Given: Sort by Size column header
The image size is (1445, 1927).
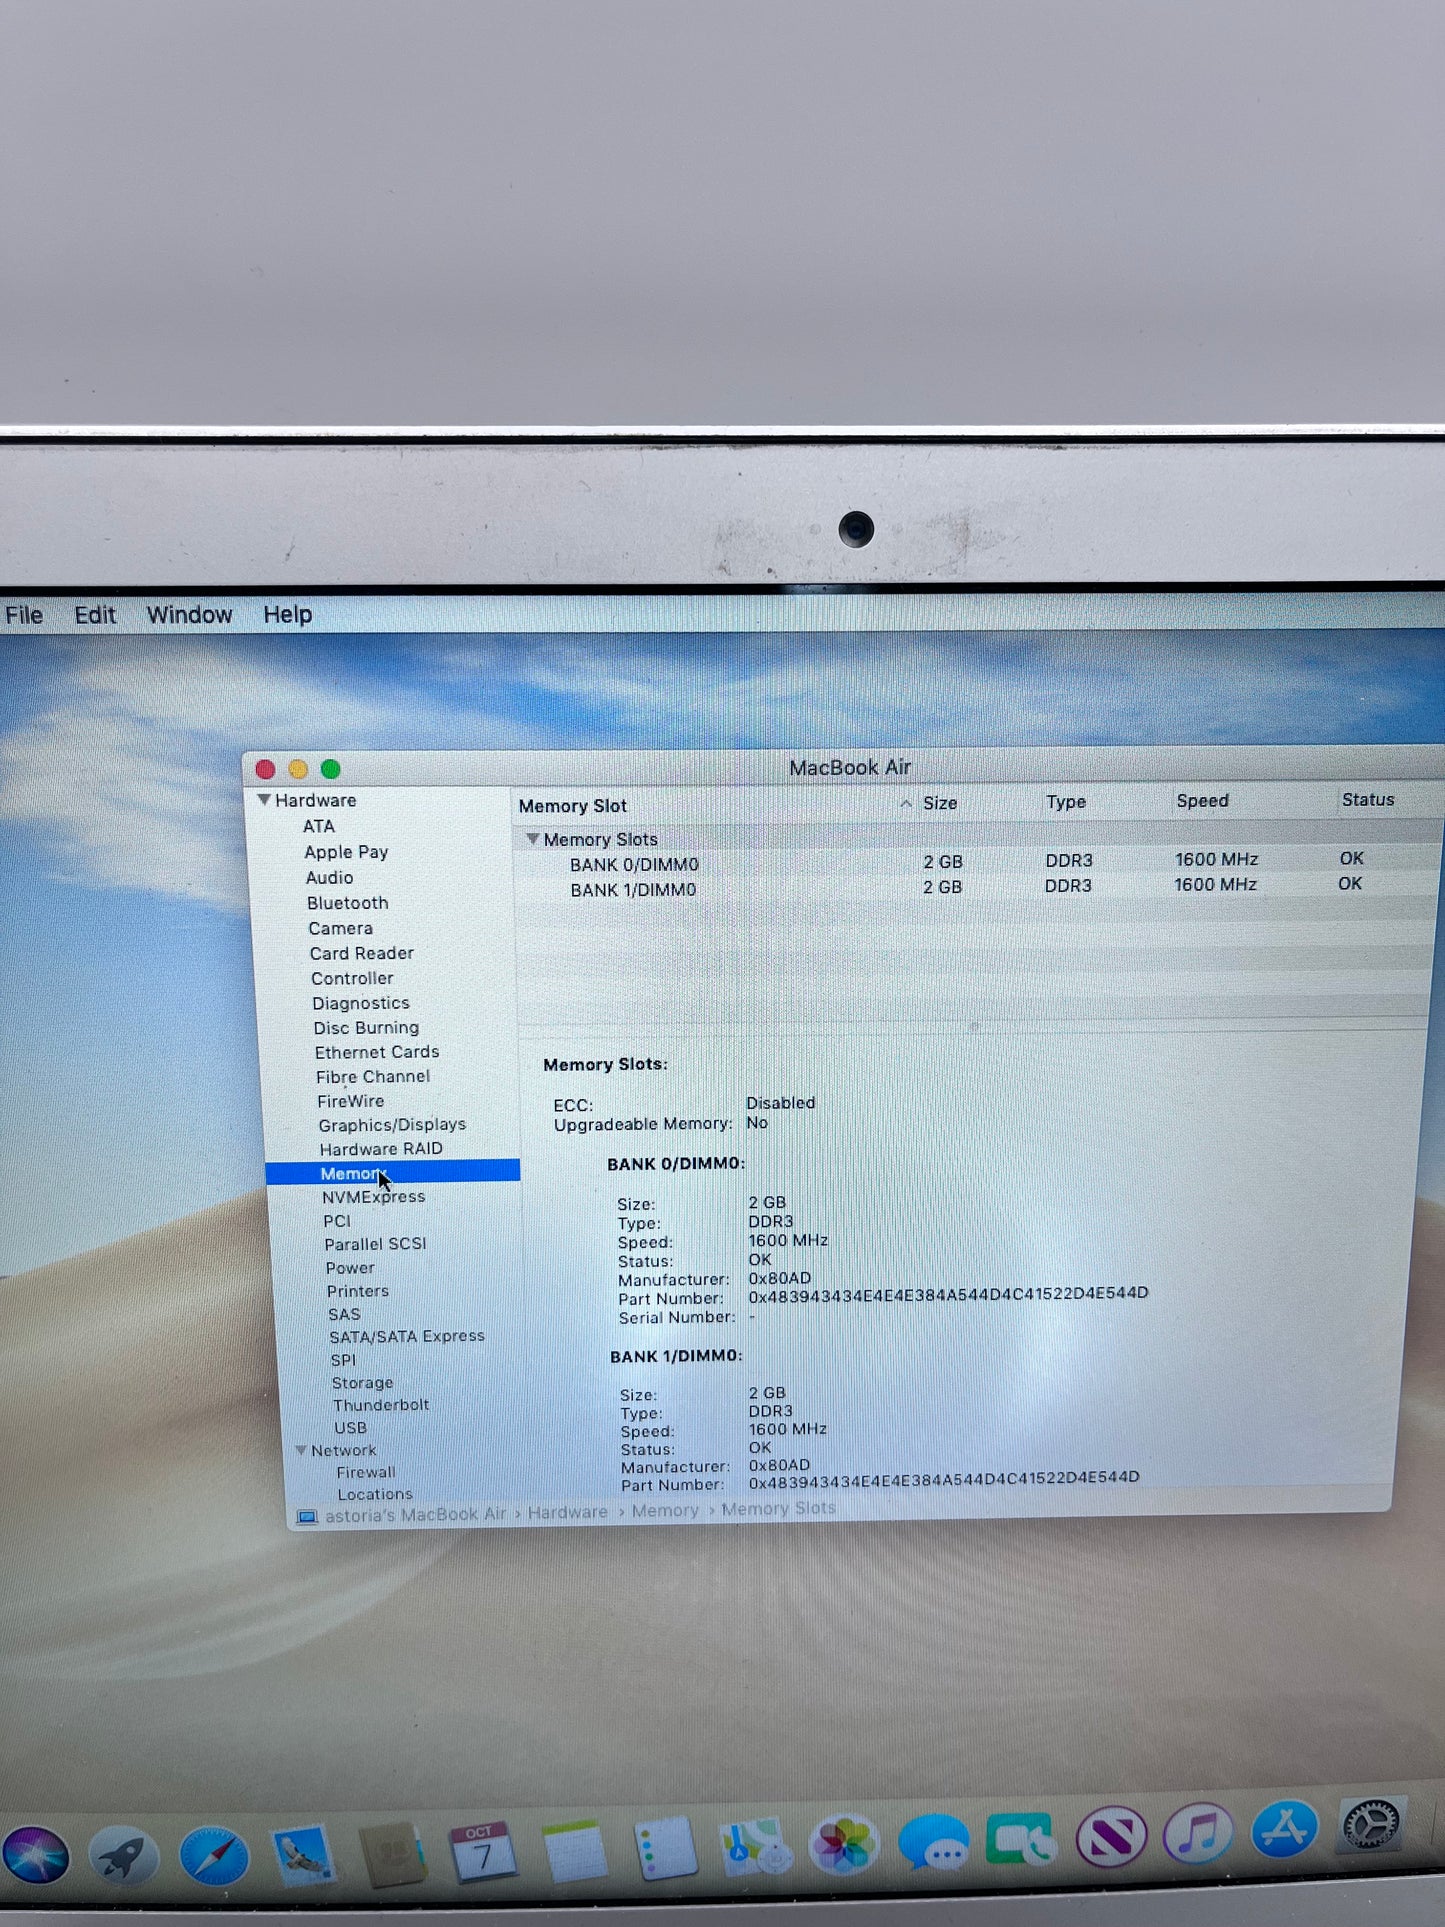Looking at the screenshot, I should 940,803.
